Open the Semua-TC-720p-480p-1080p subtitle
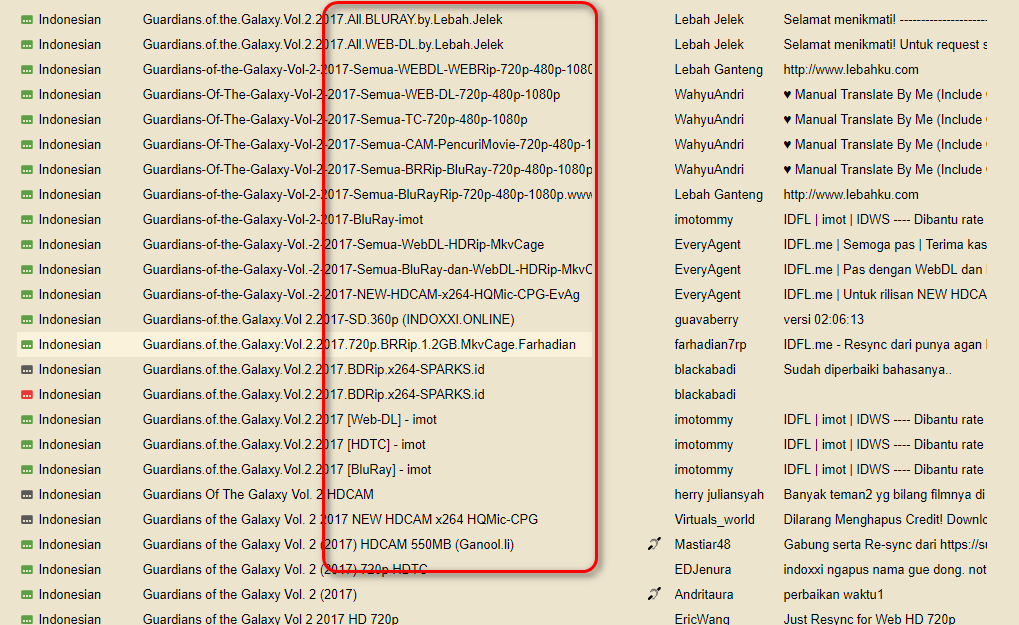 [335, 120]
